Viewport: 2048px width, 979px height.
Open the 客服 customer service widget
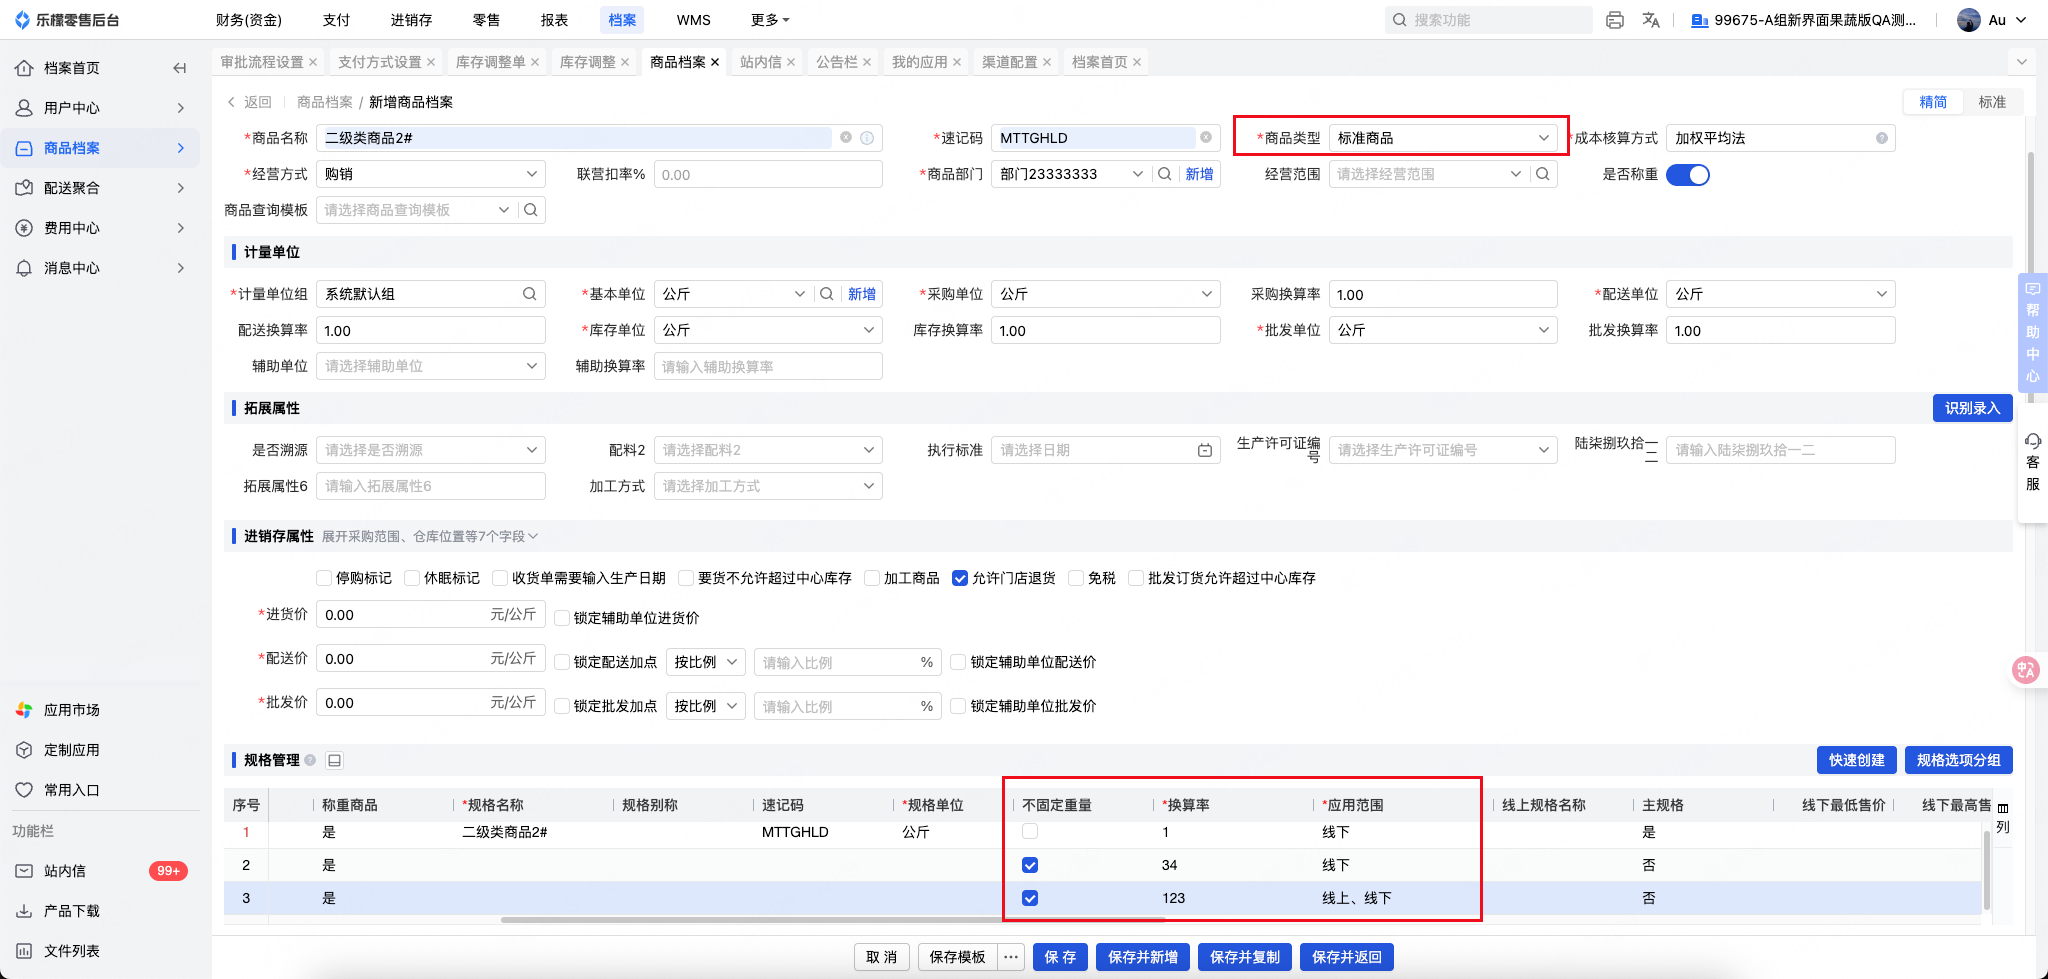2032,462
